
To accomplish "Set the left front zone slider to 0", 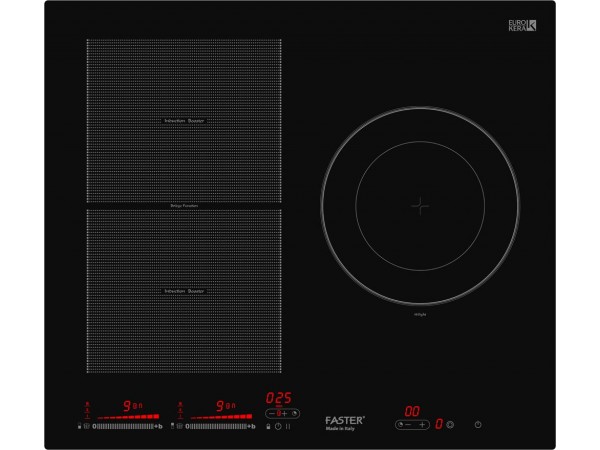I will (x=94, y=426).
